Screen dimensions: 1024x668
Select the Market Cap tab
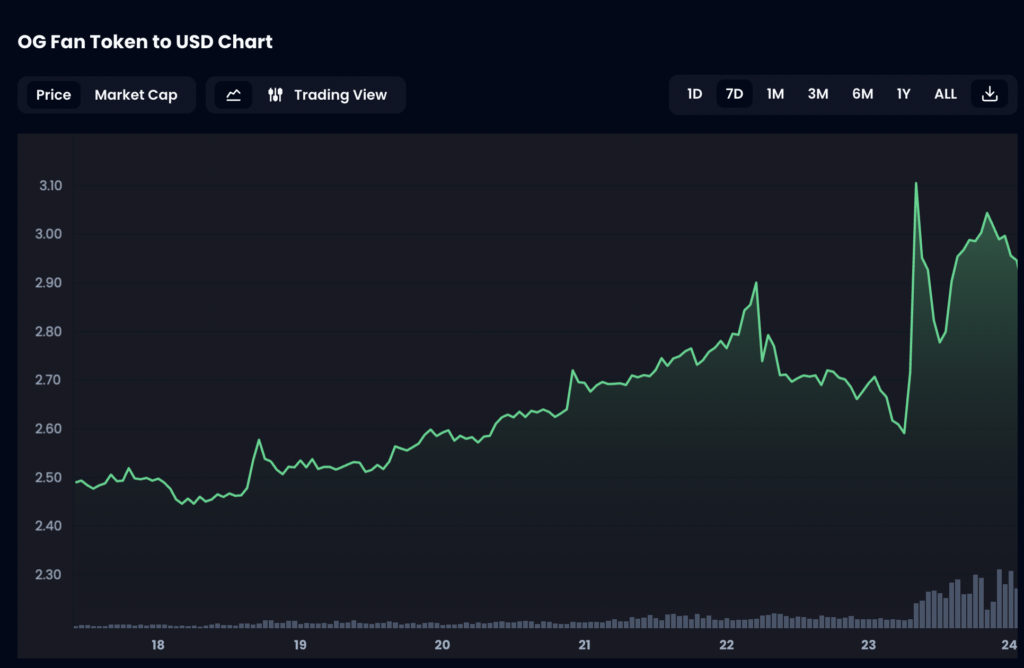136,95
